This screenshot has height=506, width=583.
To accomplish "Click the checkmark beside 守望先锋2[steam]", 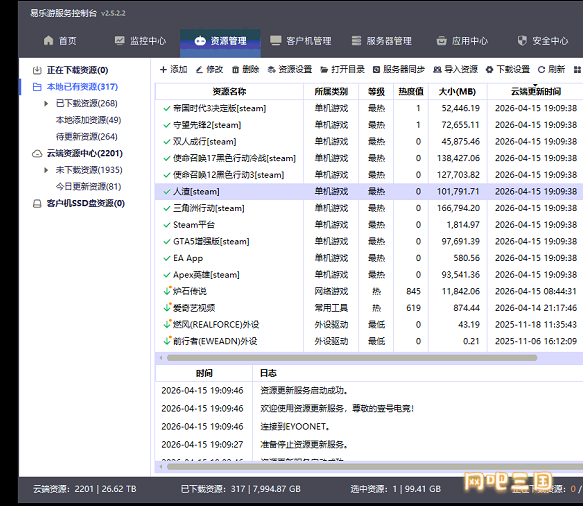I will click(167, 125).
